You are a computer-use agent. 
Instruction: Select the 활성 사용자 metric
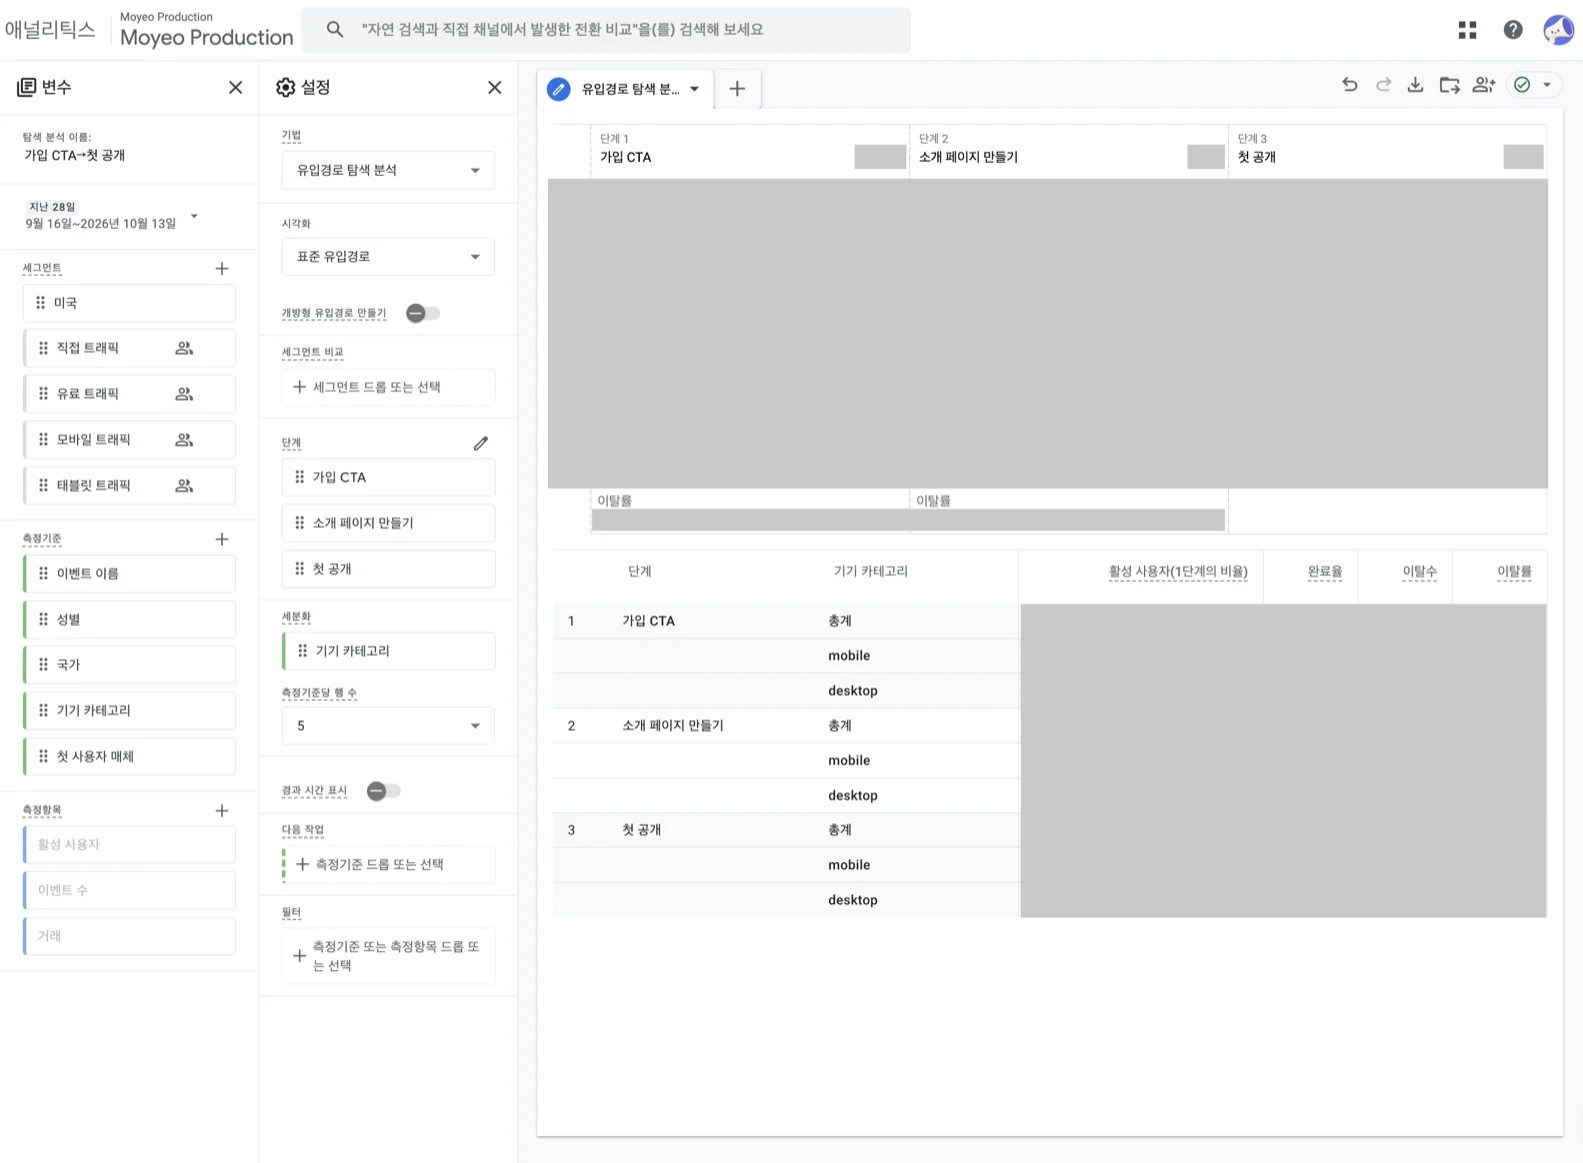click(x=129, y=845)
